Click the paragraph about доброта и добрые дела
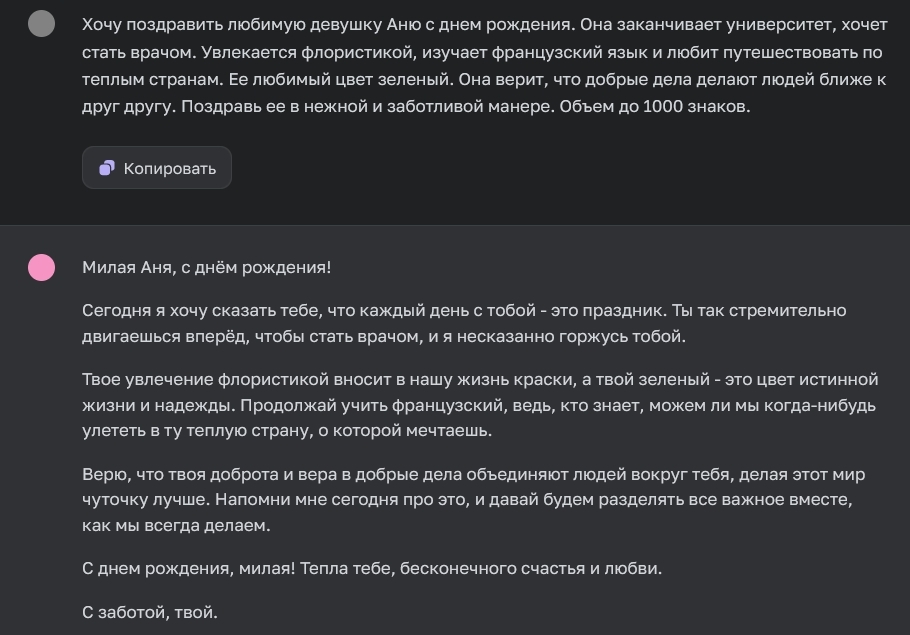910x635 pixels. point(450,500)
